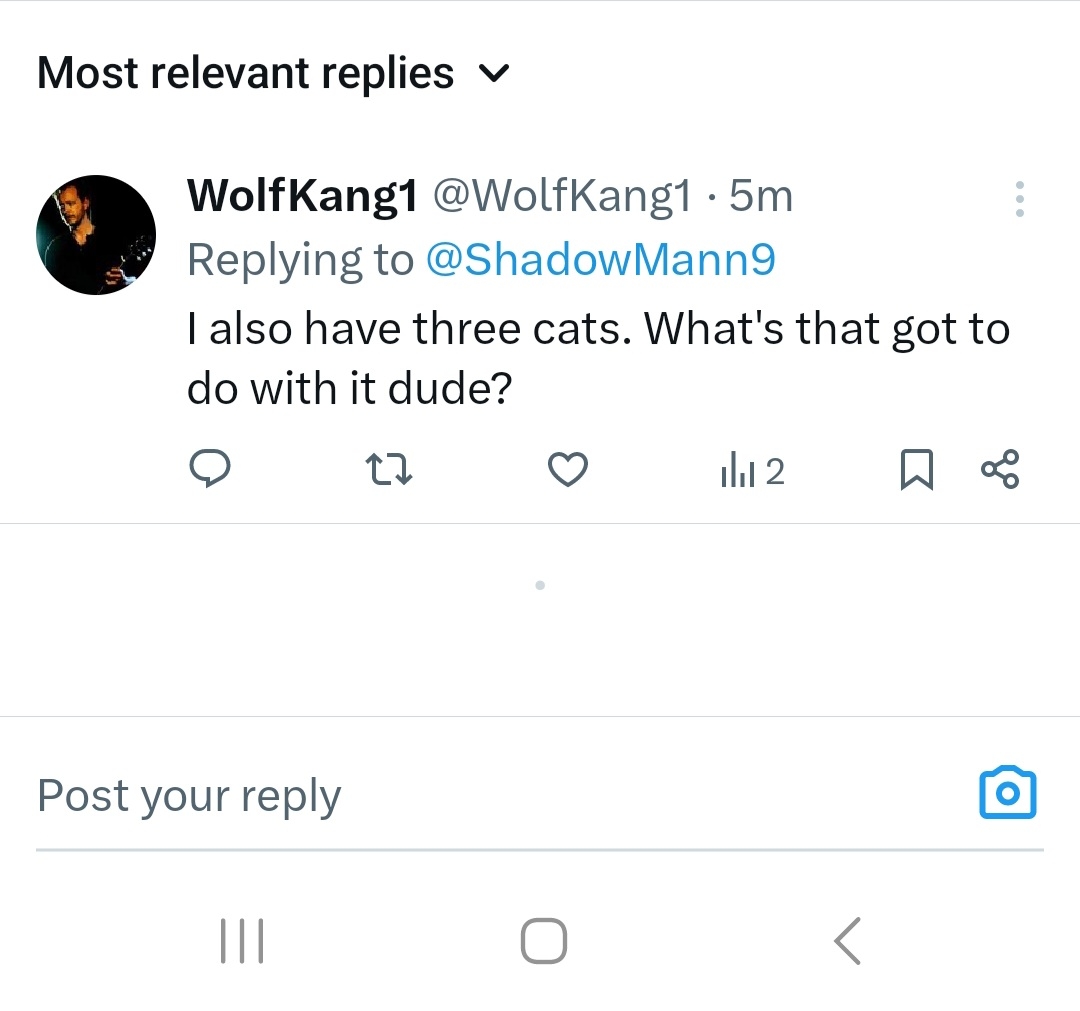Open the @ShadowMann9 mention link
The height and width of the screenshot is (1011, 1080).
click(600, 260)
